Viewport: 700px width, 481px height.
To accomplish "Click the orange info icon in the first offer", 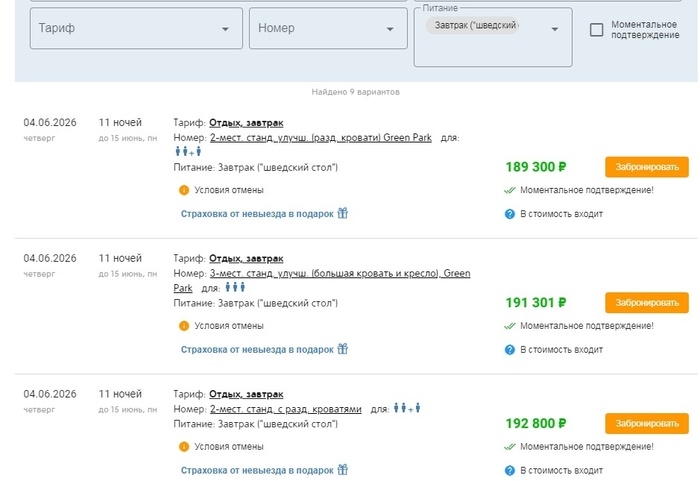I will coord(184,190).
